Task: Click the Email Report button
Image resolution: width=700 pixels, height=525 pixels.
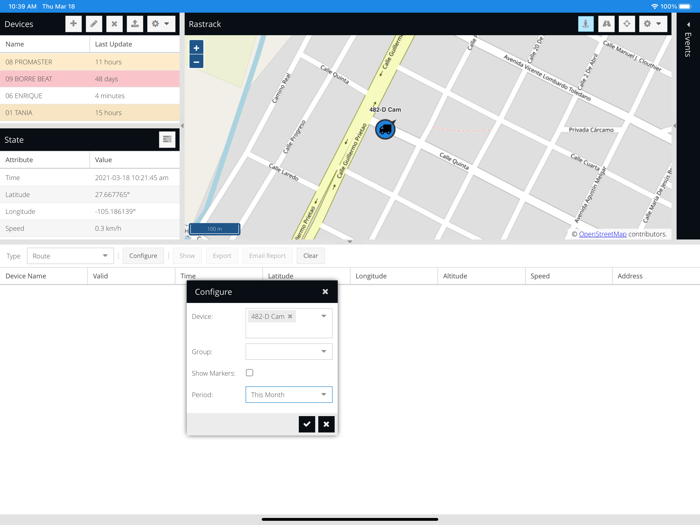Action: pos(267,256)
